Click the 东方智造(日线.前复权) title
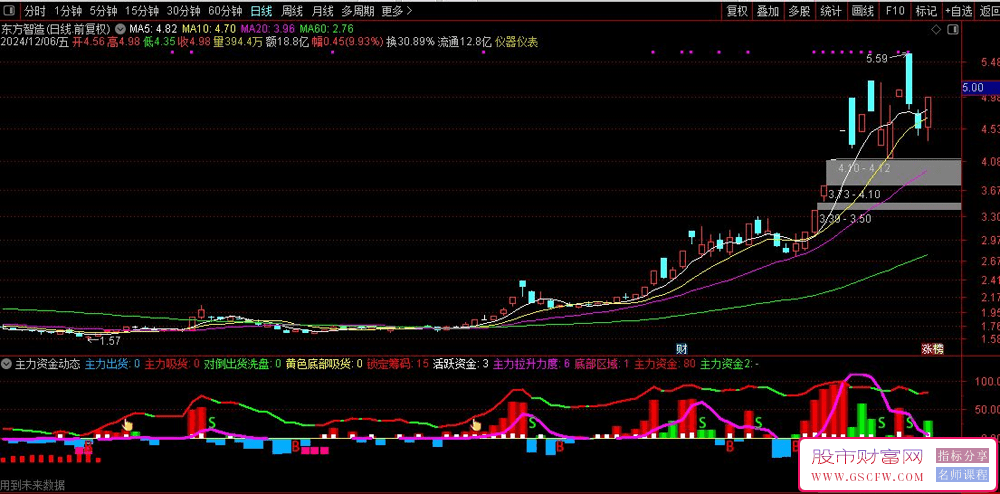 point(56,29)
